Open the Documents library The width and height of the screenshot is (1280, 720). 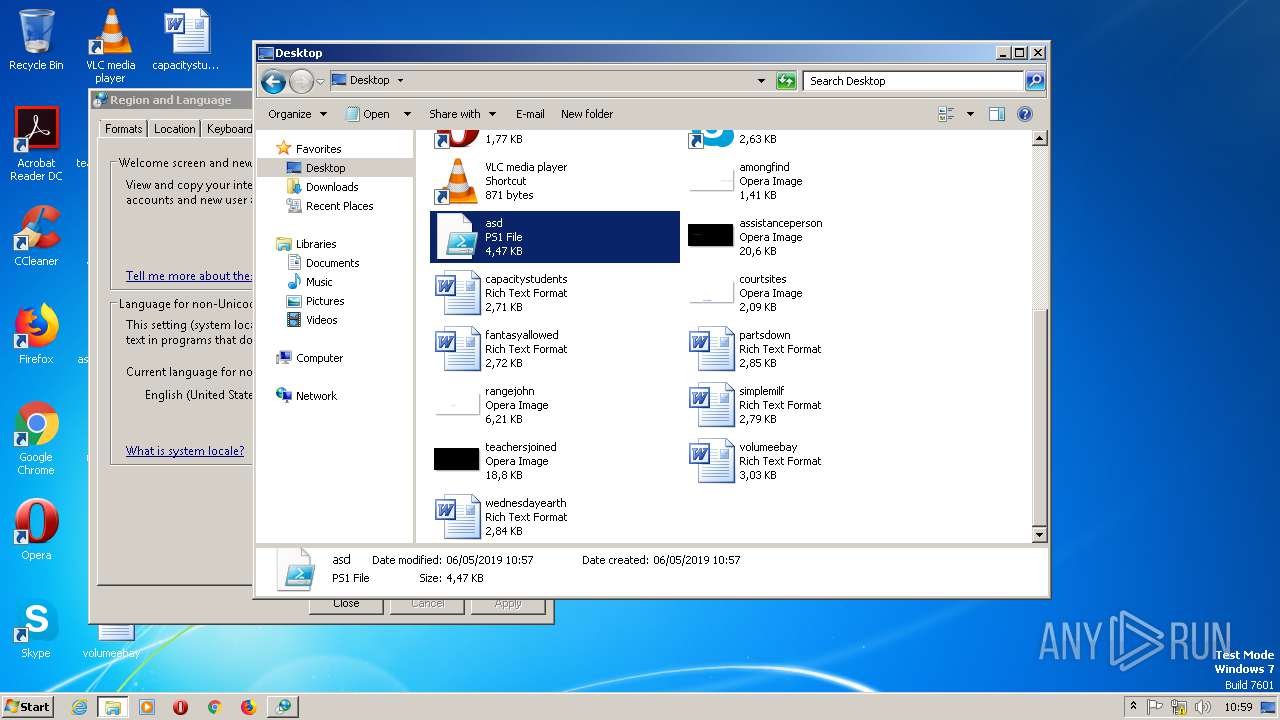tap(332, 263)
